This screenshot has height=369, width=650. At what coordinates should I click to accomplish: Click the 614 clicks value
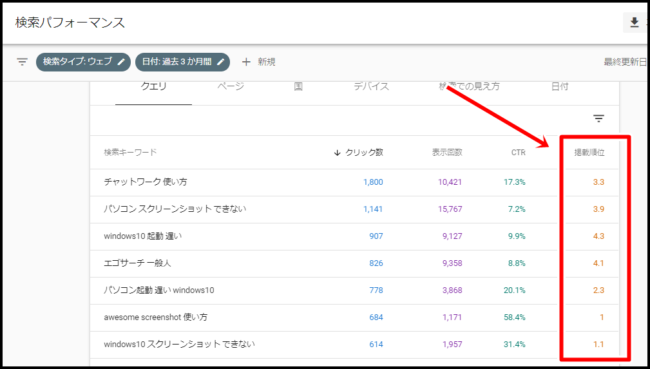[x=376, y=344]
